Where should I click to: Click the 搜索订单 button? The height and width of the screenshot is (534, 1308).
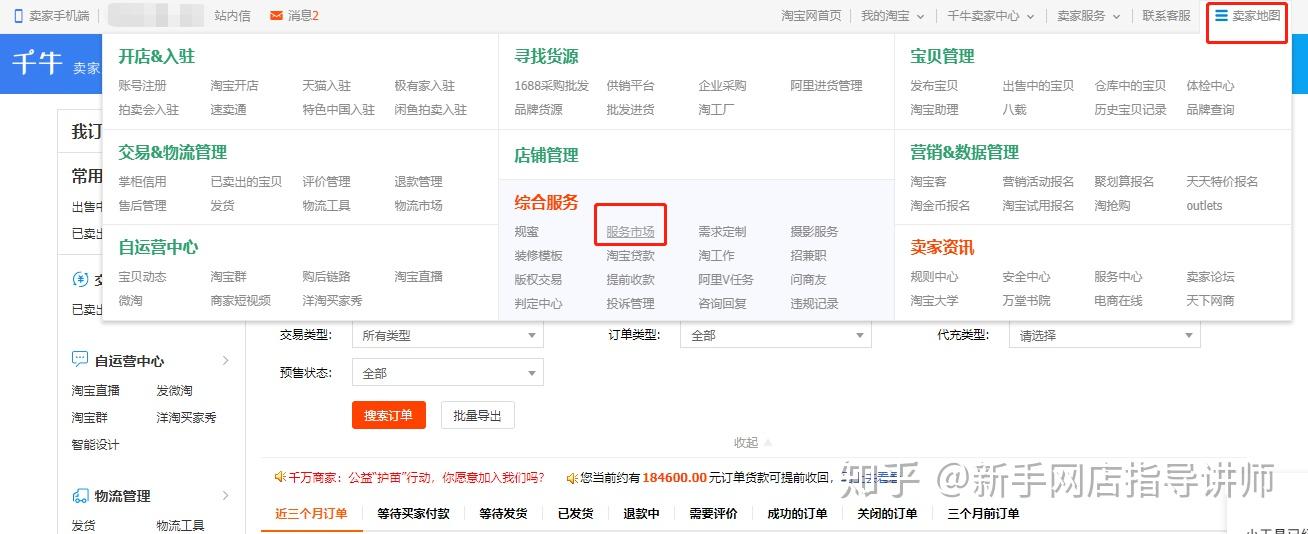[x=389, y=415]
